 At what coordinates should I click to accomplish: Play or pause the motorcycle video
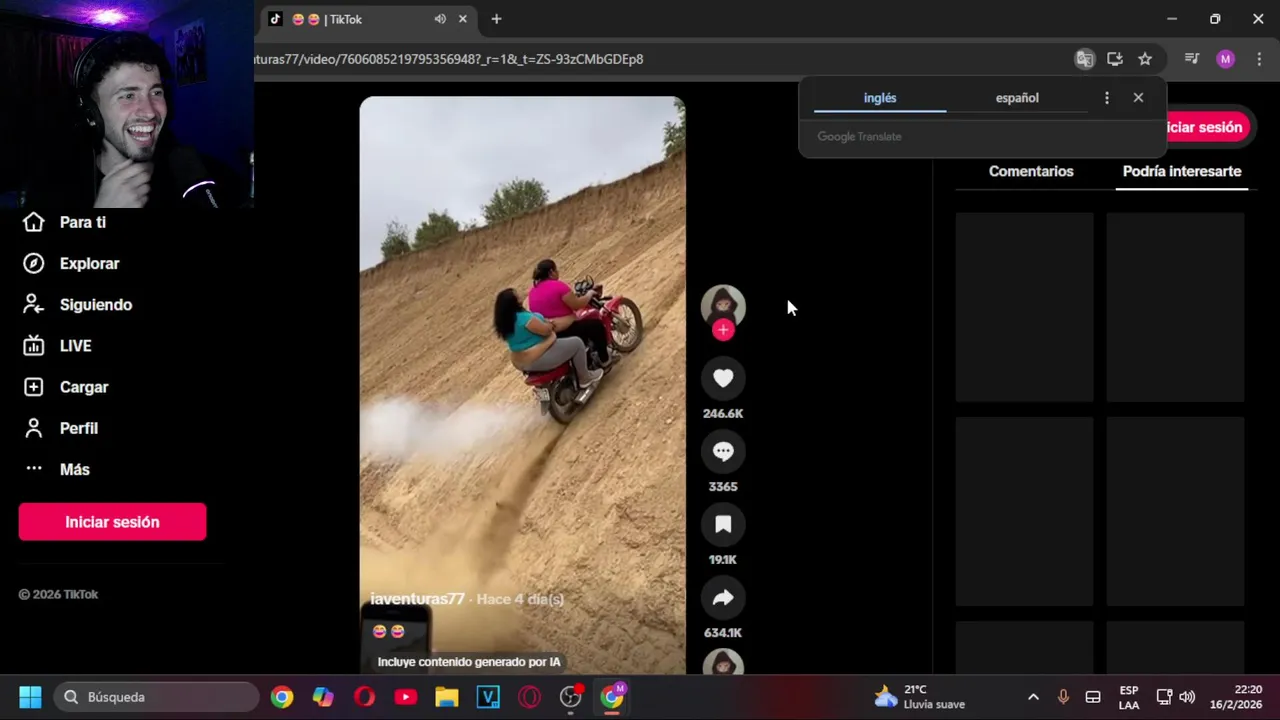(522, 385)
